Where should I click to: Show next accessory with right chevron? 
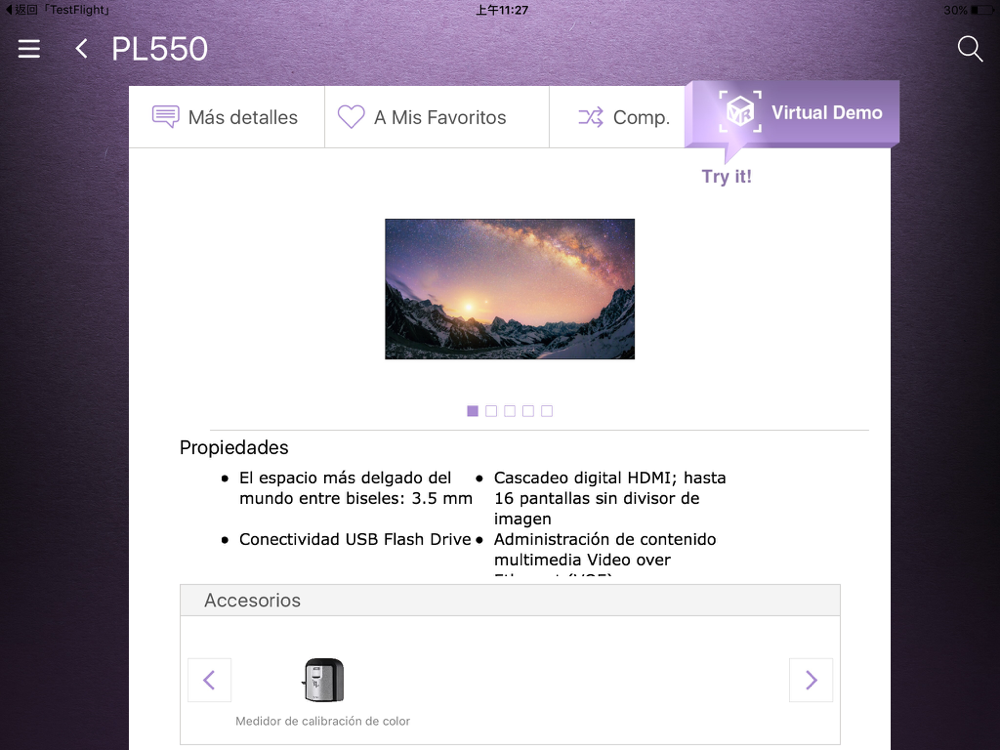point(811,680)
